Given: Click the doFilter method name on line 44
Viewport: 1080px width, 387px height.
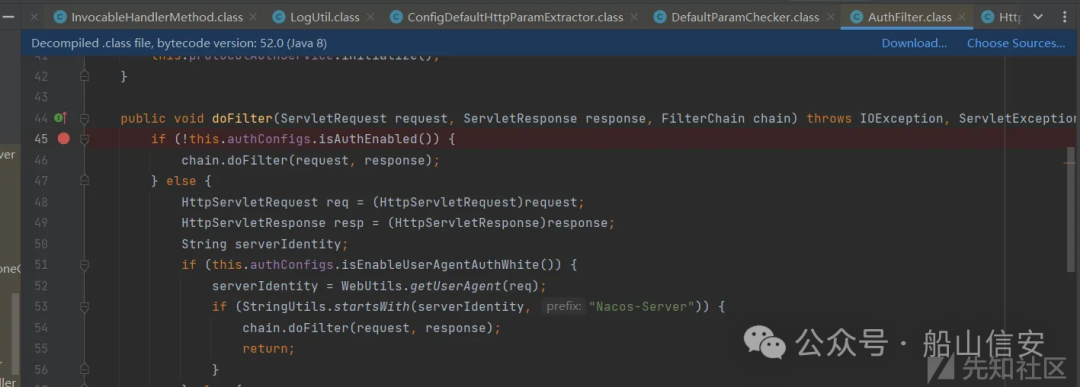Looking at the screenshot, I should tap(242, 118).
